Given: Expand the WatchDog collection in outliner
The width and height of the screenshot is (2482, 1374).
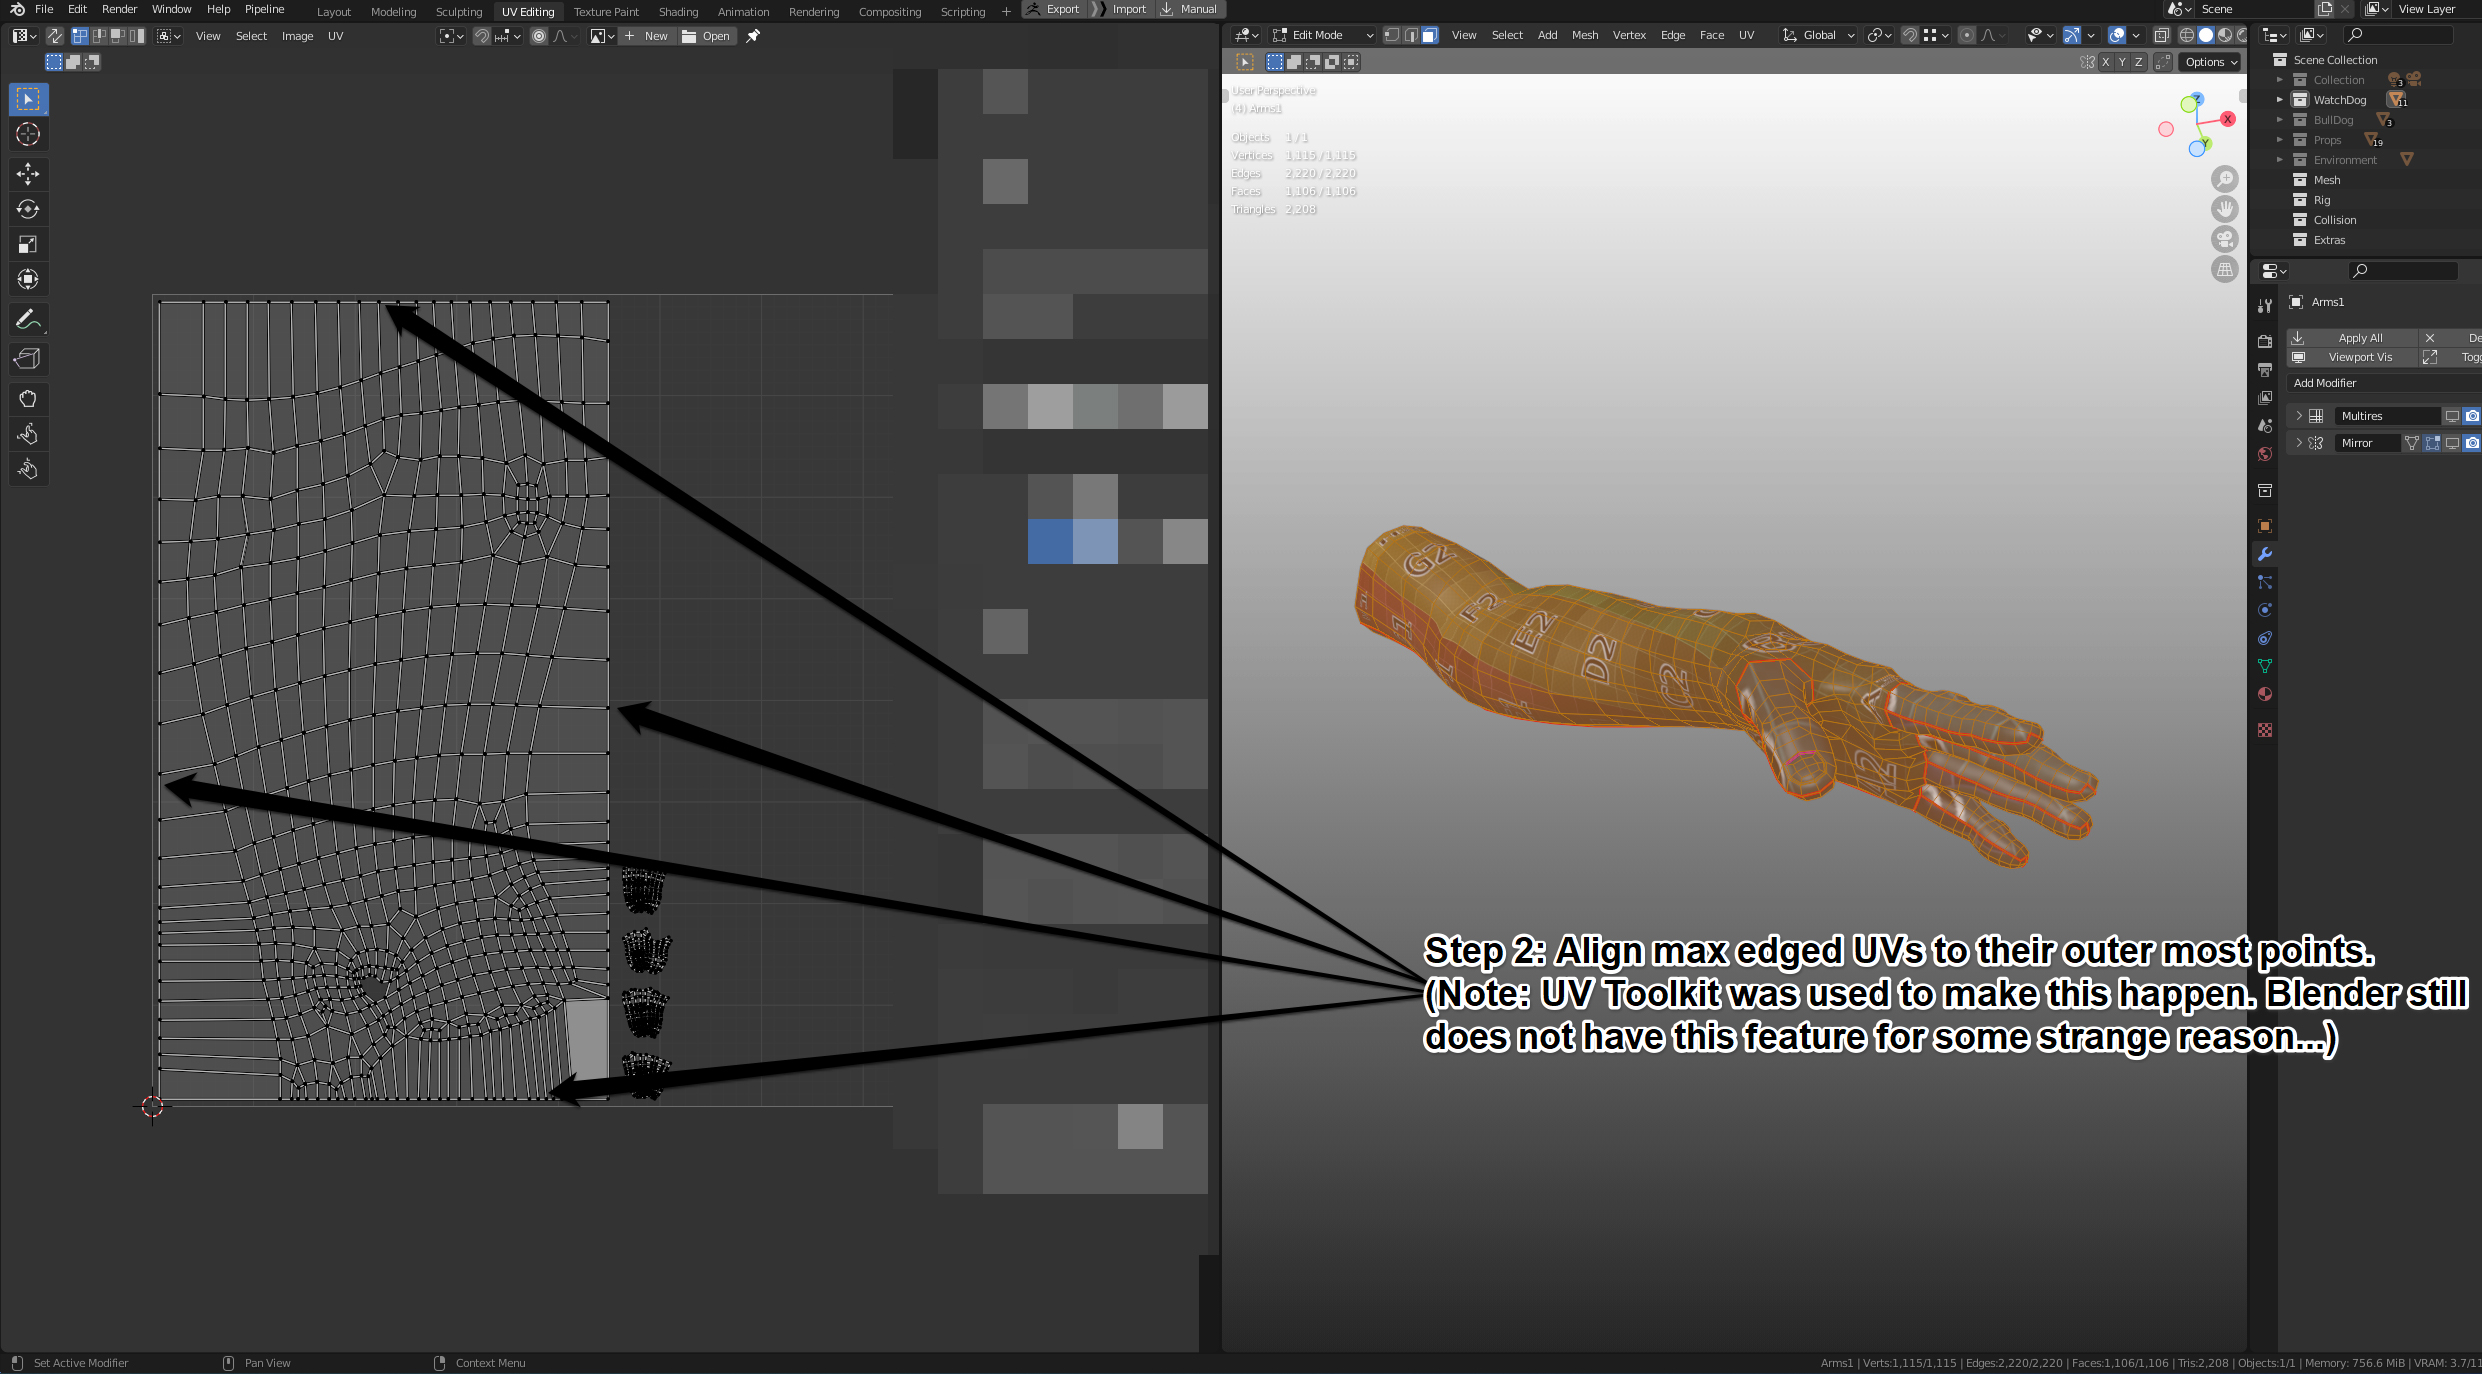Looking at the screenshot, I should coord(2280,100).
